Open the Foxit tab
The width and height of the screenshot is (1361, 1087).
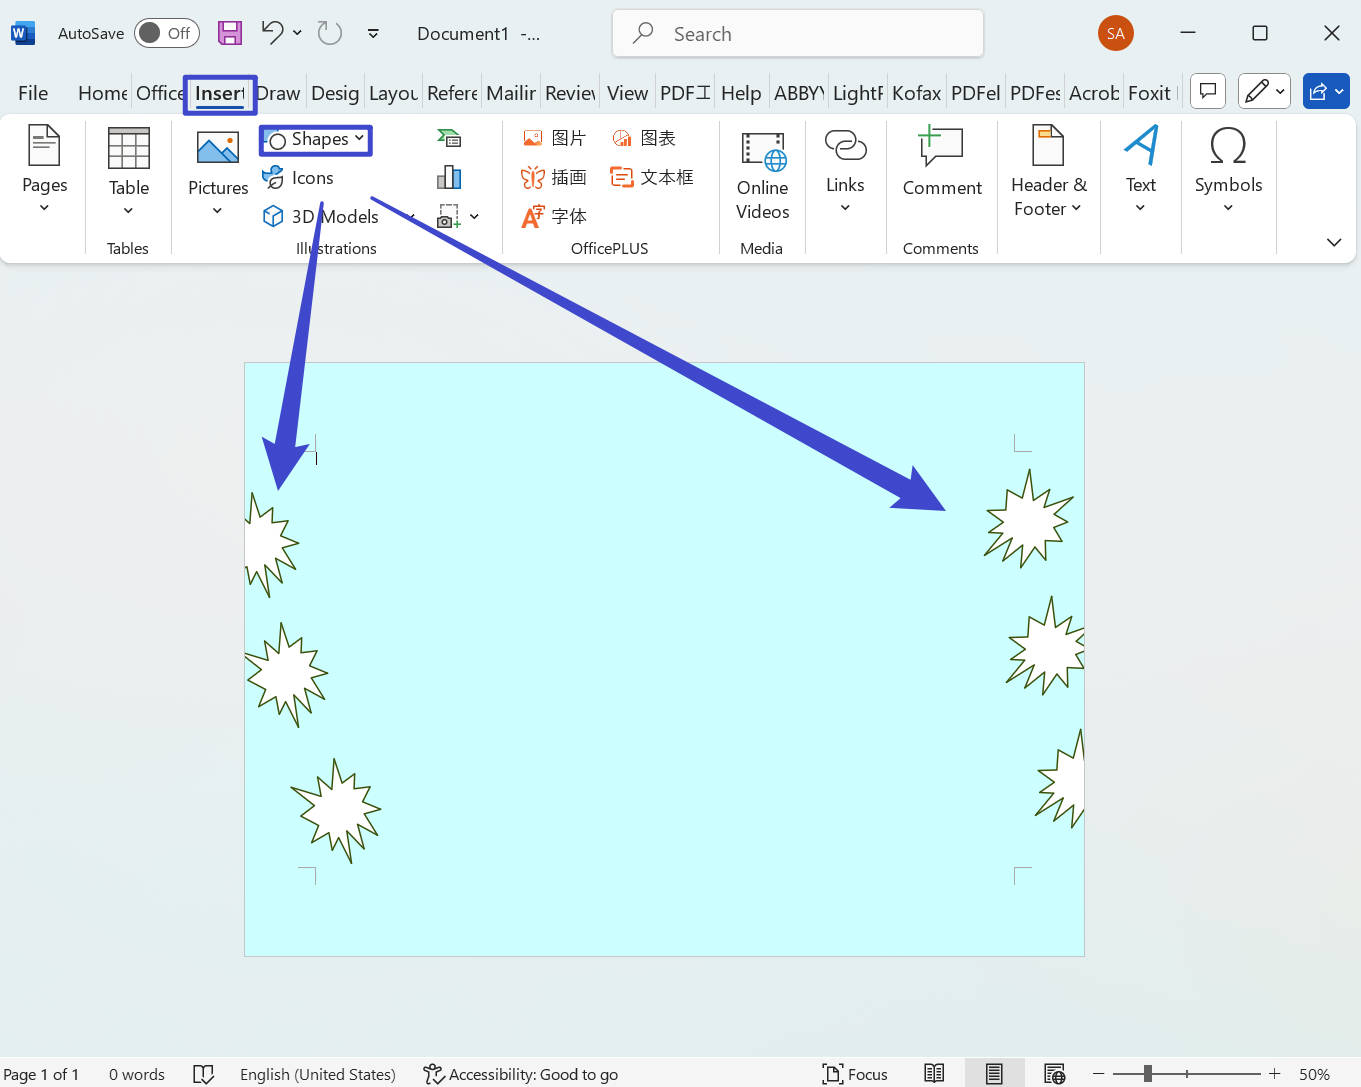pos(1149,93)
